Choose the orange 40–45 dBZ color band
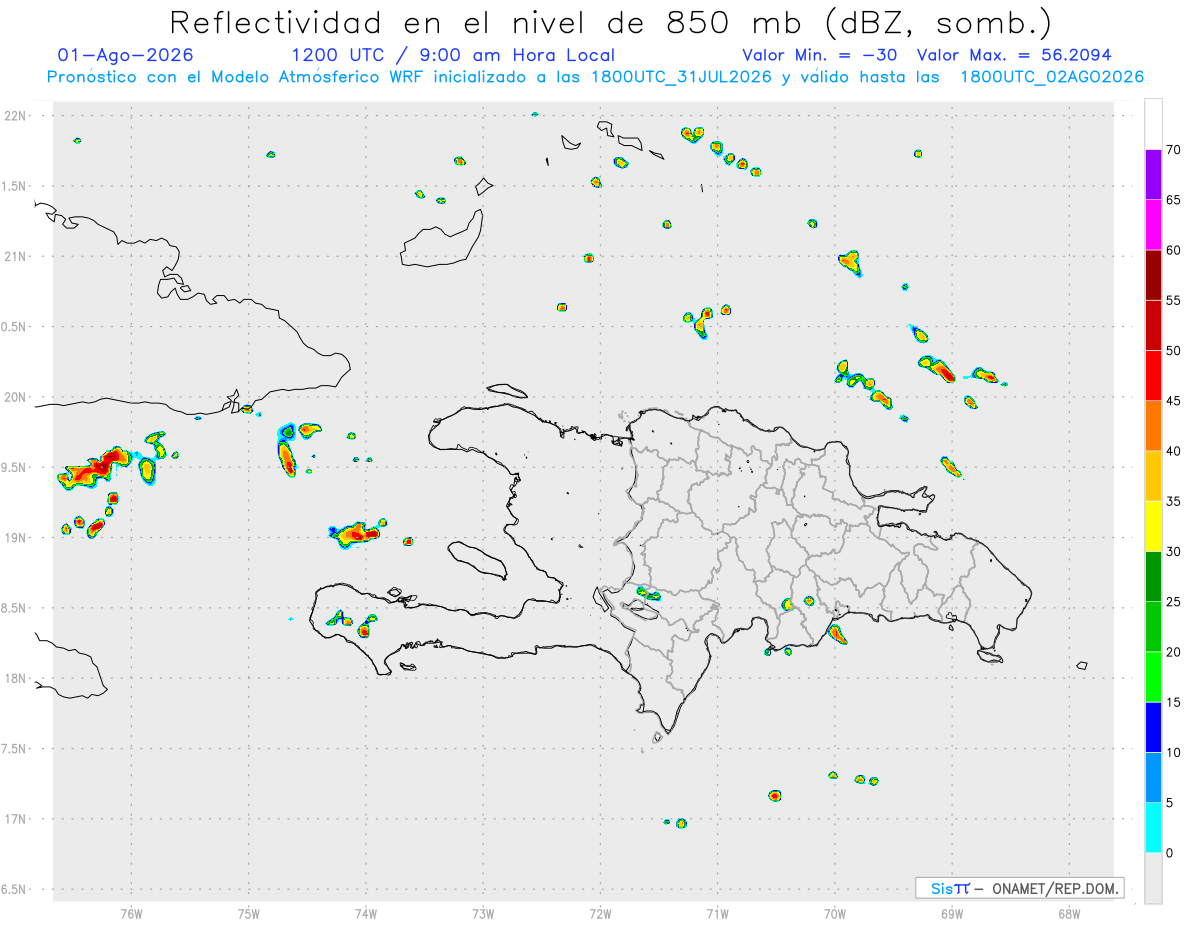 coord(1153,426)
